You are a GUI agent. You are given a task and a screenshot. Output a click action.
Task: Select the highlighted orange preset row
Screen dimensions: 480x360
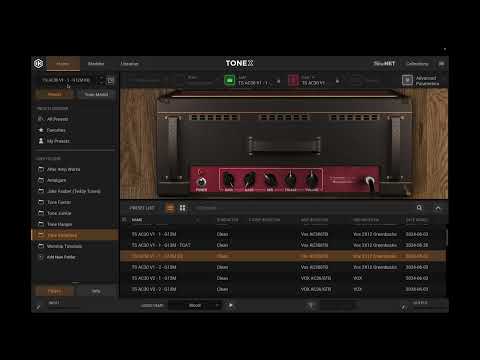pos(283,256)
